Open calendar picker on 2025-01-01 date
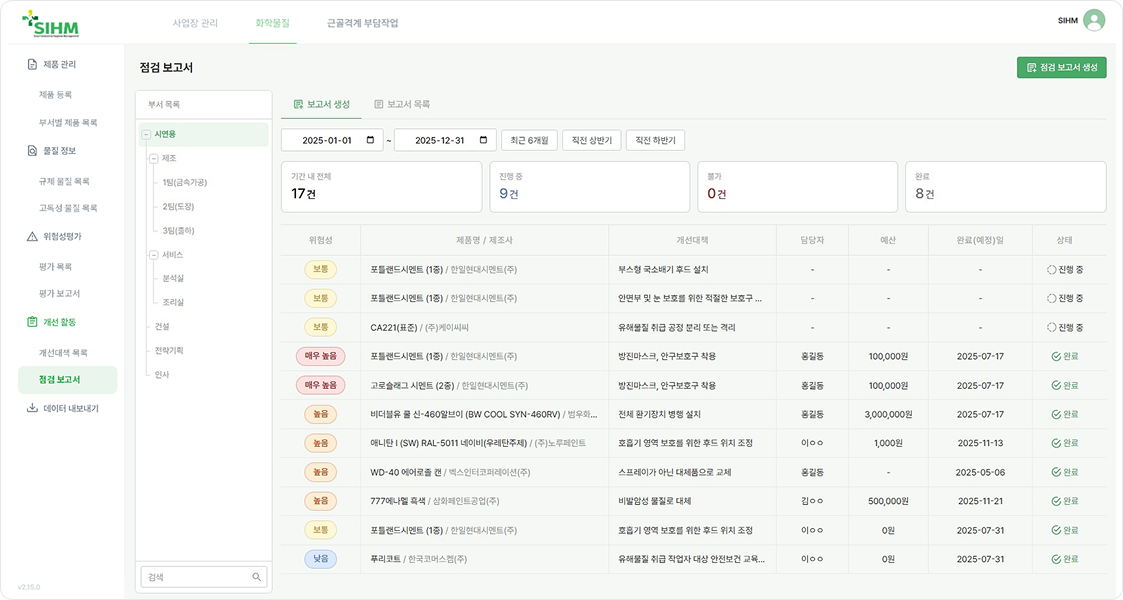This screenshot has height=600, width=1123. click(x=370, y=140)
